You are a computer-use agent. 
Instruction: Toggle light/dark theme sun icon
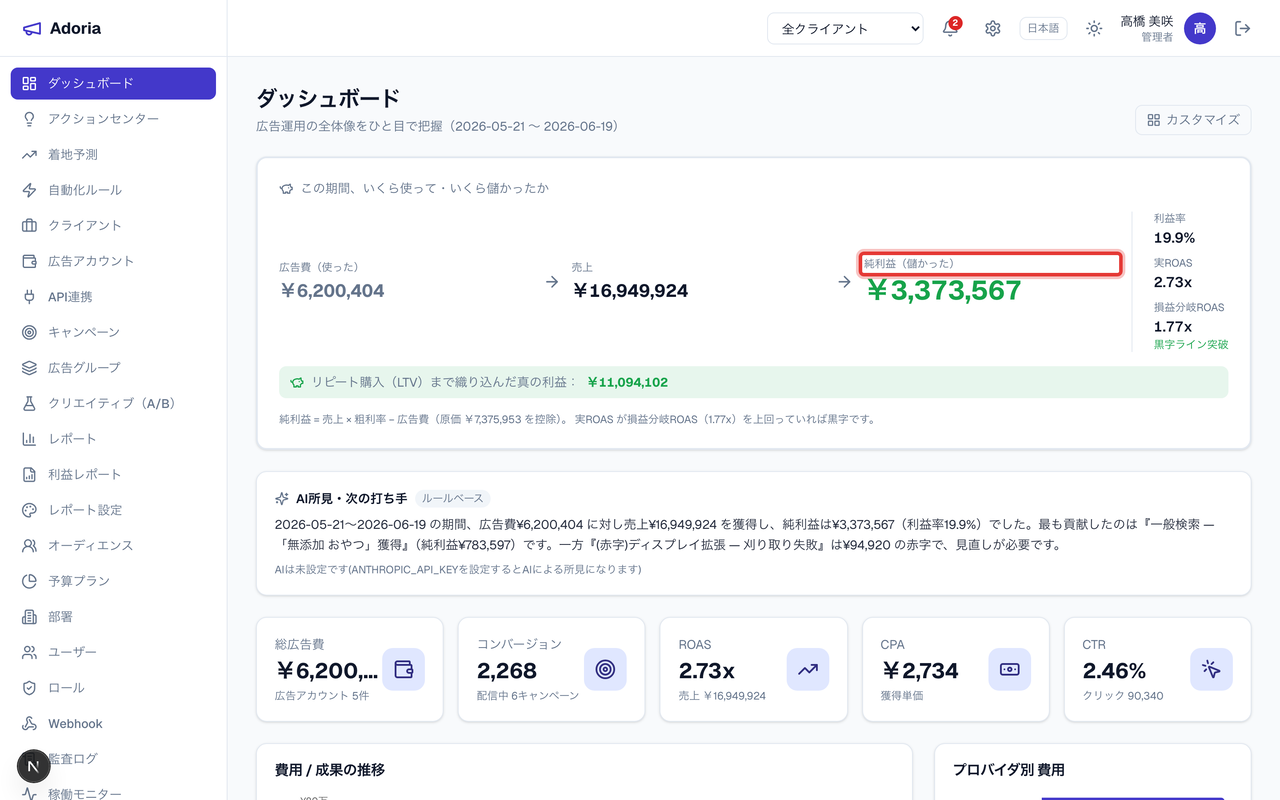pyautogui.click(x=1094, y=29)
